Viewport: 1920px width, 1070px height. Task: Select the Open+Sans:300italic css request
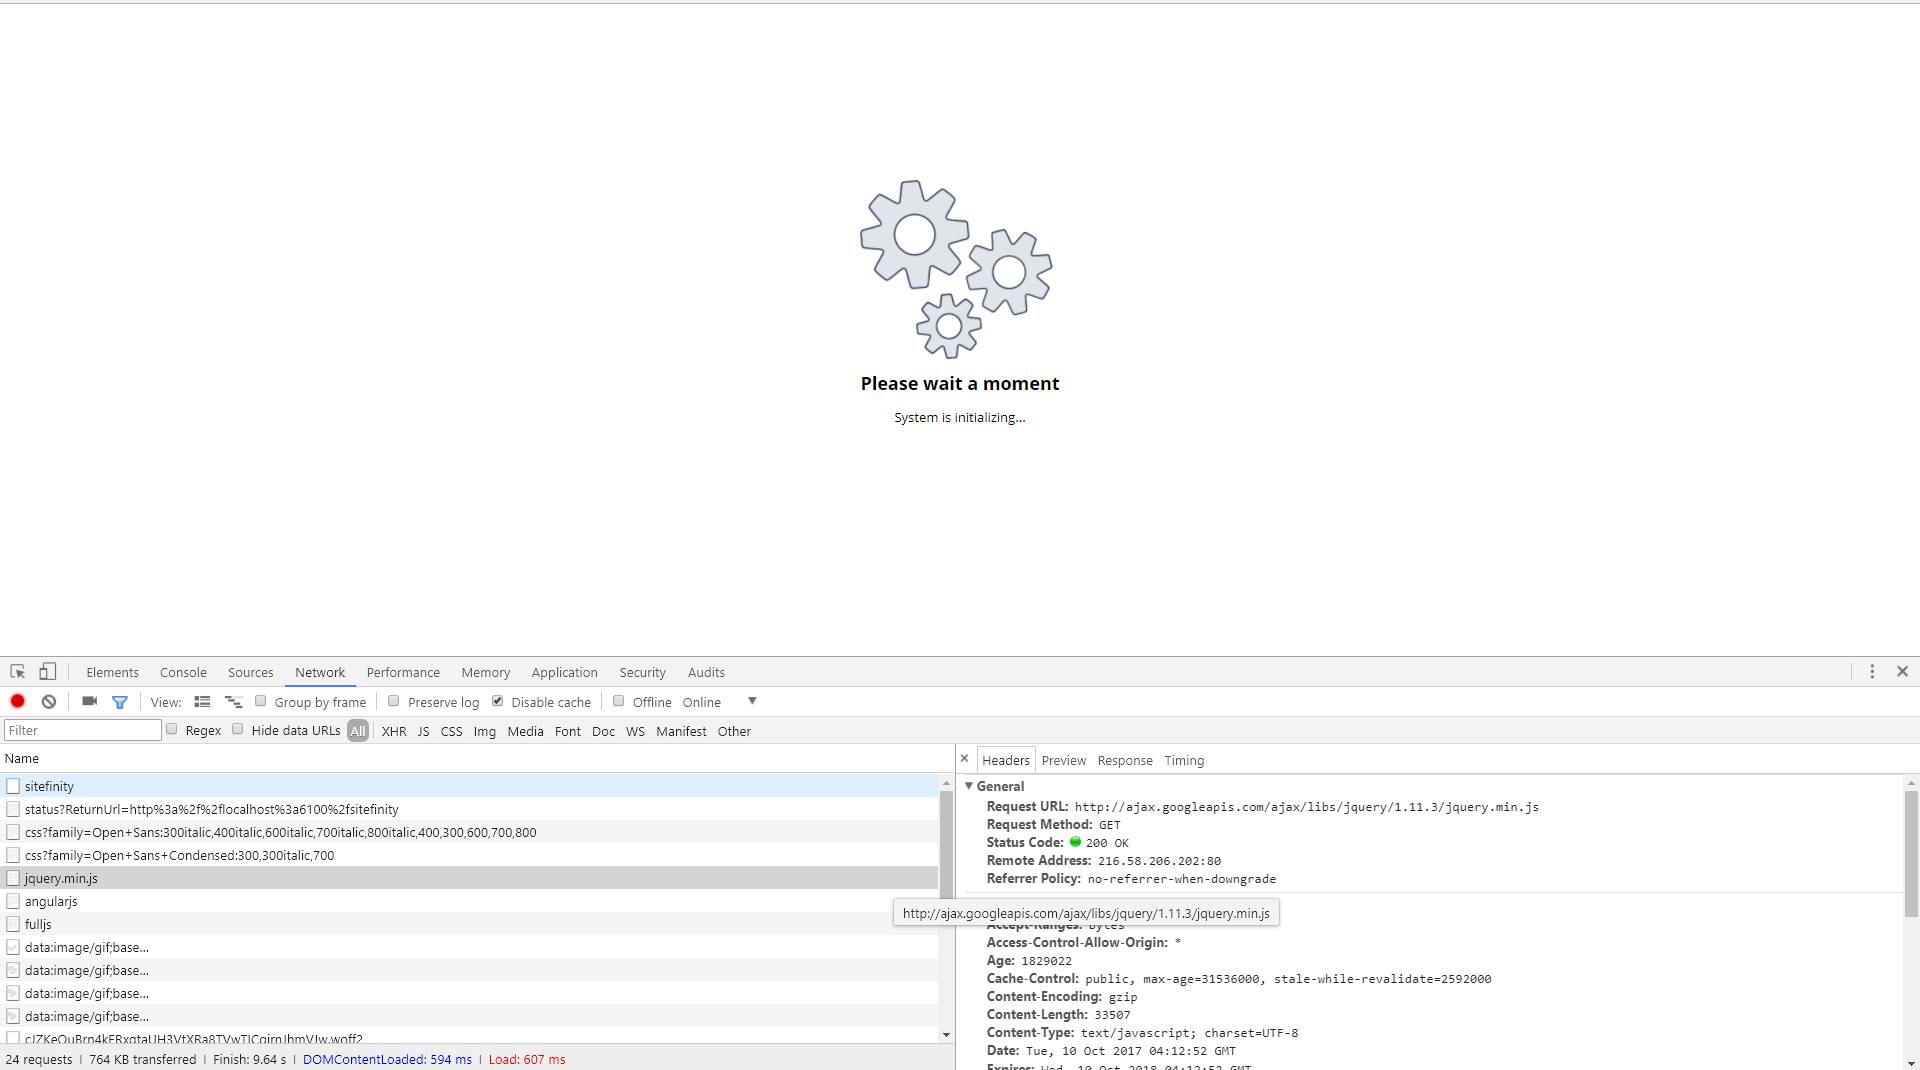469,832
